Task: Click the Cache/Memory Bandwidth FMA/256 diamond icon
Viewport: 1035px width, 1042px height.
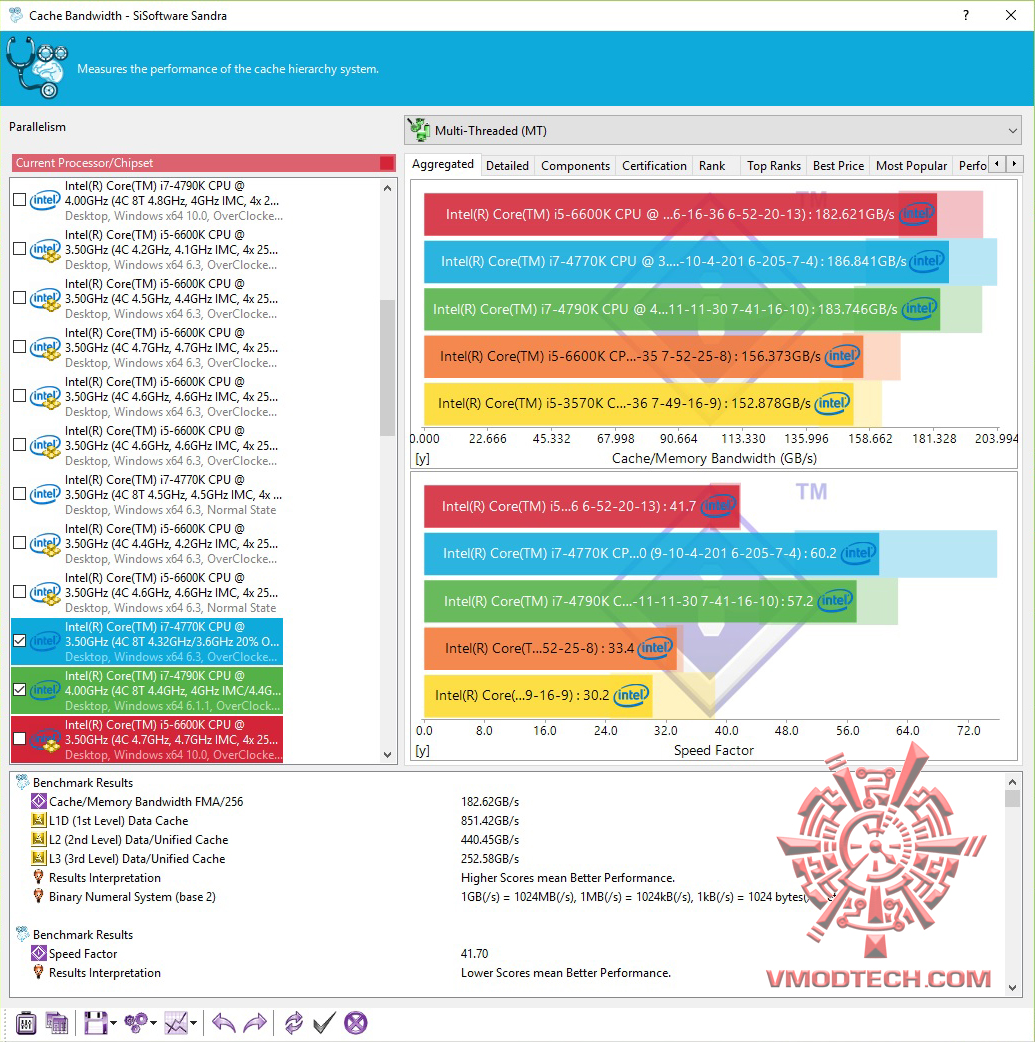Action: tap(39, 801)
